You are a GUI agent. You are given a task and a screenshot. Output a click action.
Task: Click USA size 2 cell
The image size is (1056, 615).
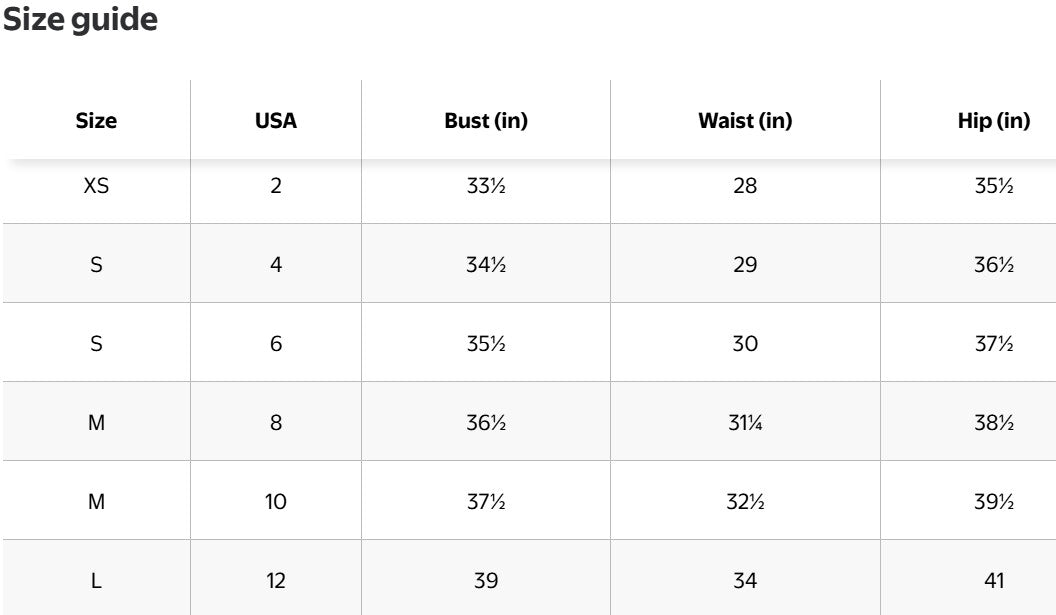click(276, 185)
